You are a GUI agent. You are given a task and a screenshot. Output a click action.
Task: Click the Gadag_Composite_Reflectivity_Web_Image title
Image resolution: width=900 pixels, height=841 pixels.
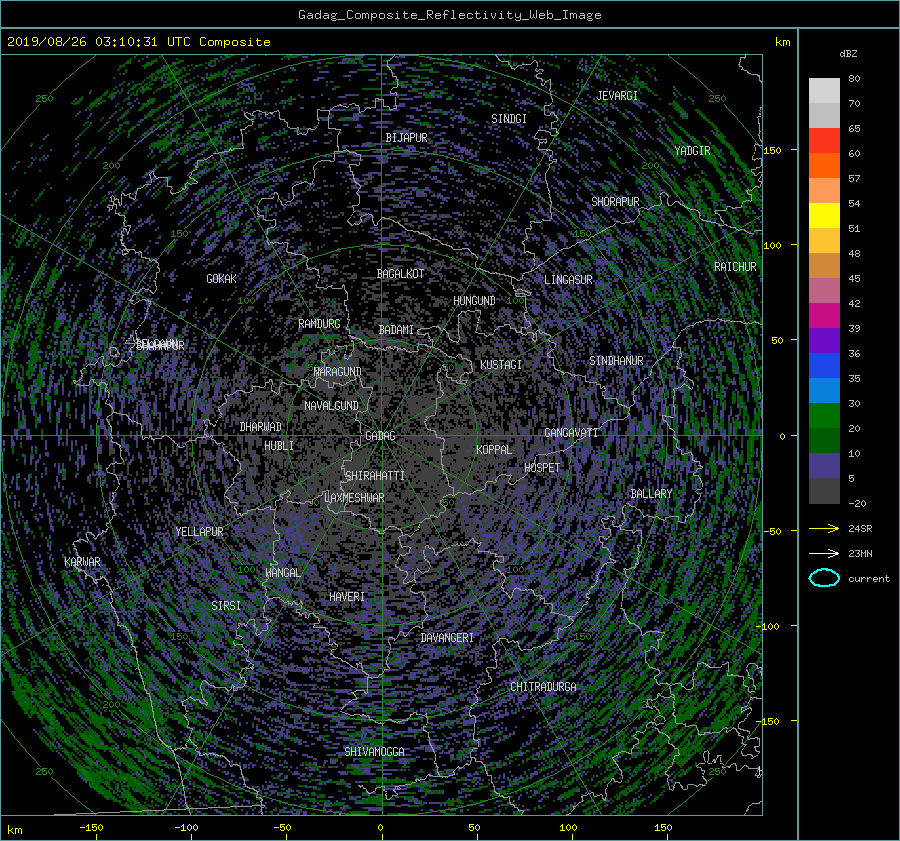click(450, 15)
